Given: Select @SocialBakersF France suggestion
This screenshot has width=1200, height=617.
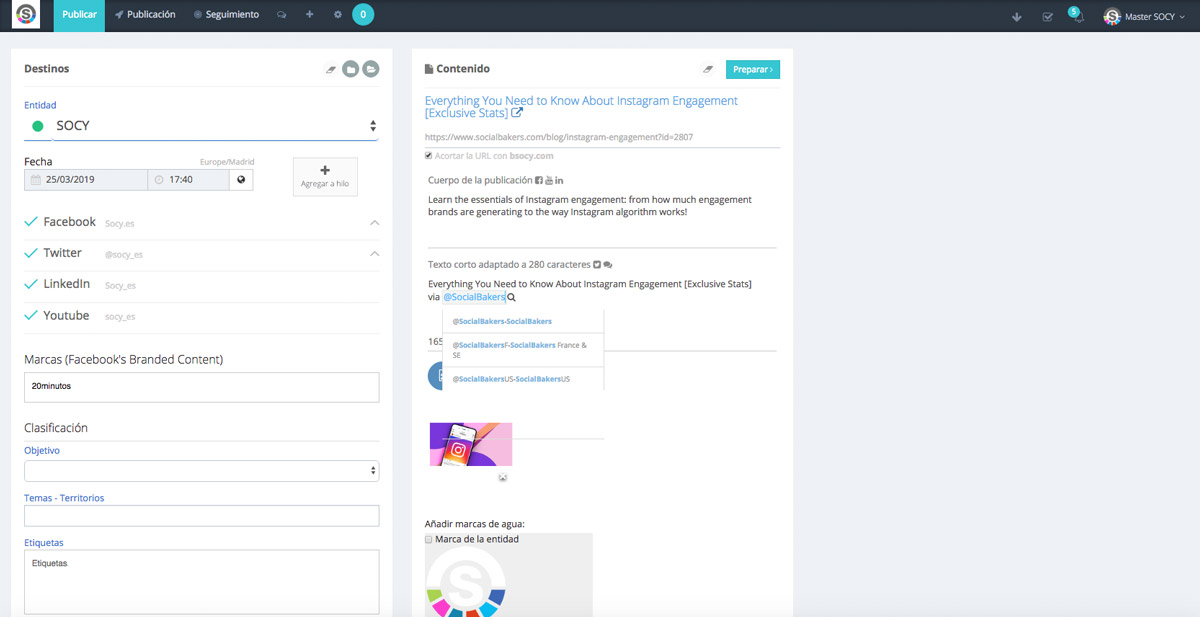Looking at the screenshot, I should [523, 350].
